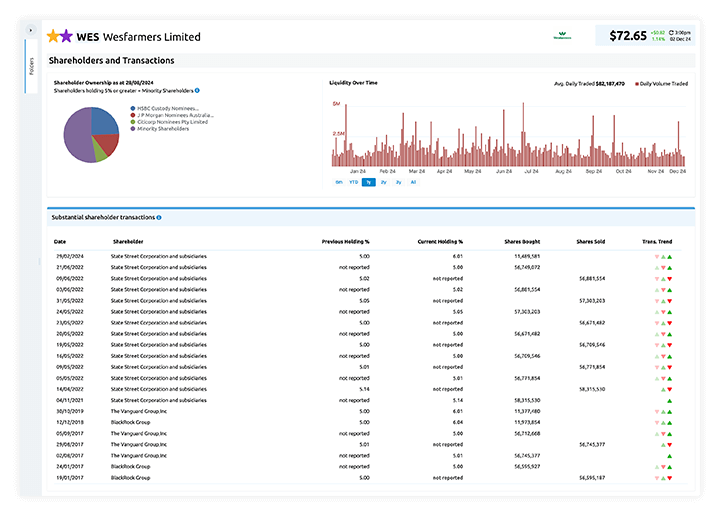
Task: Sort table by Date column header
Action: click(x=60, y=241)
